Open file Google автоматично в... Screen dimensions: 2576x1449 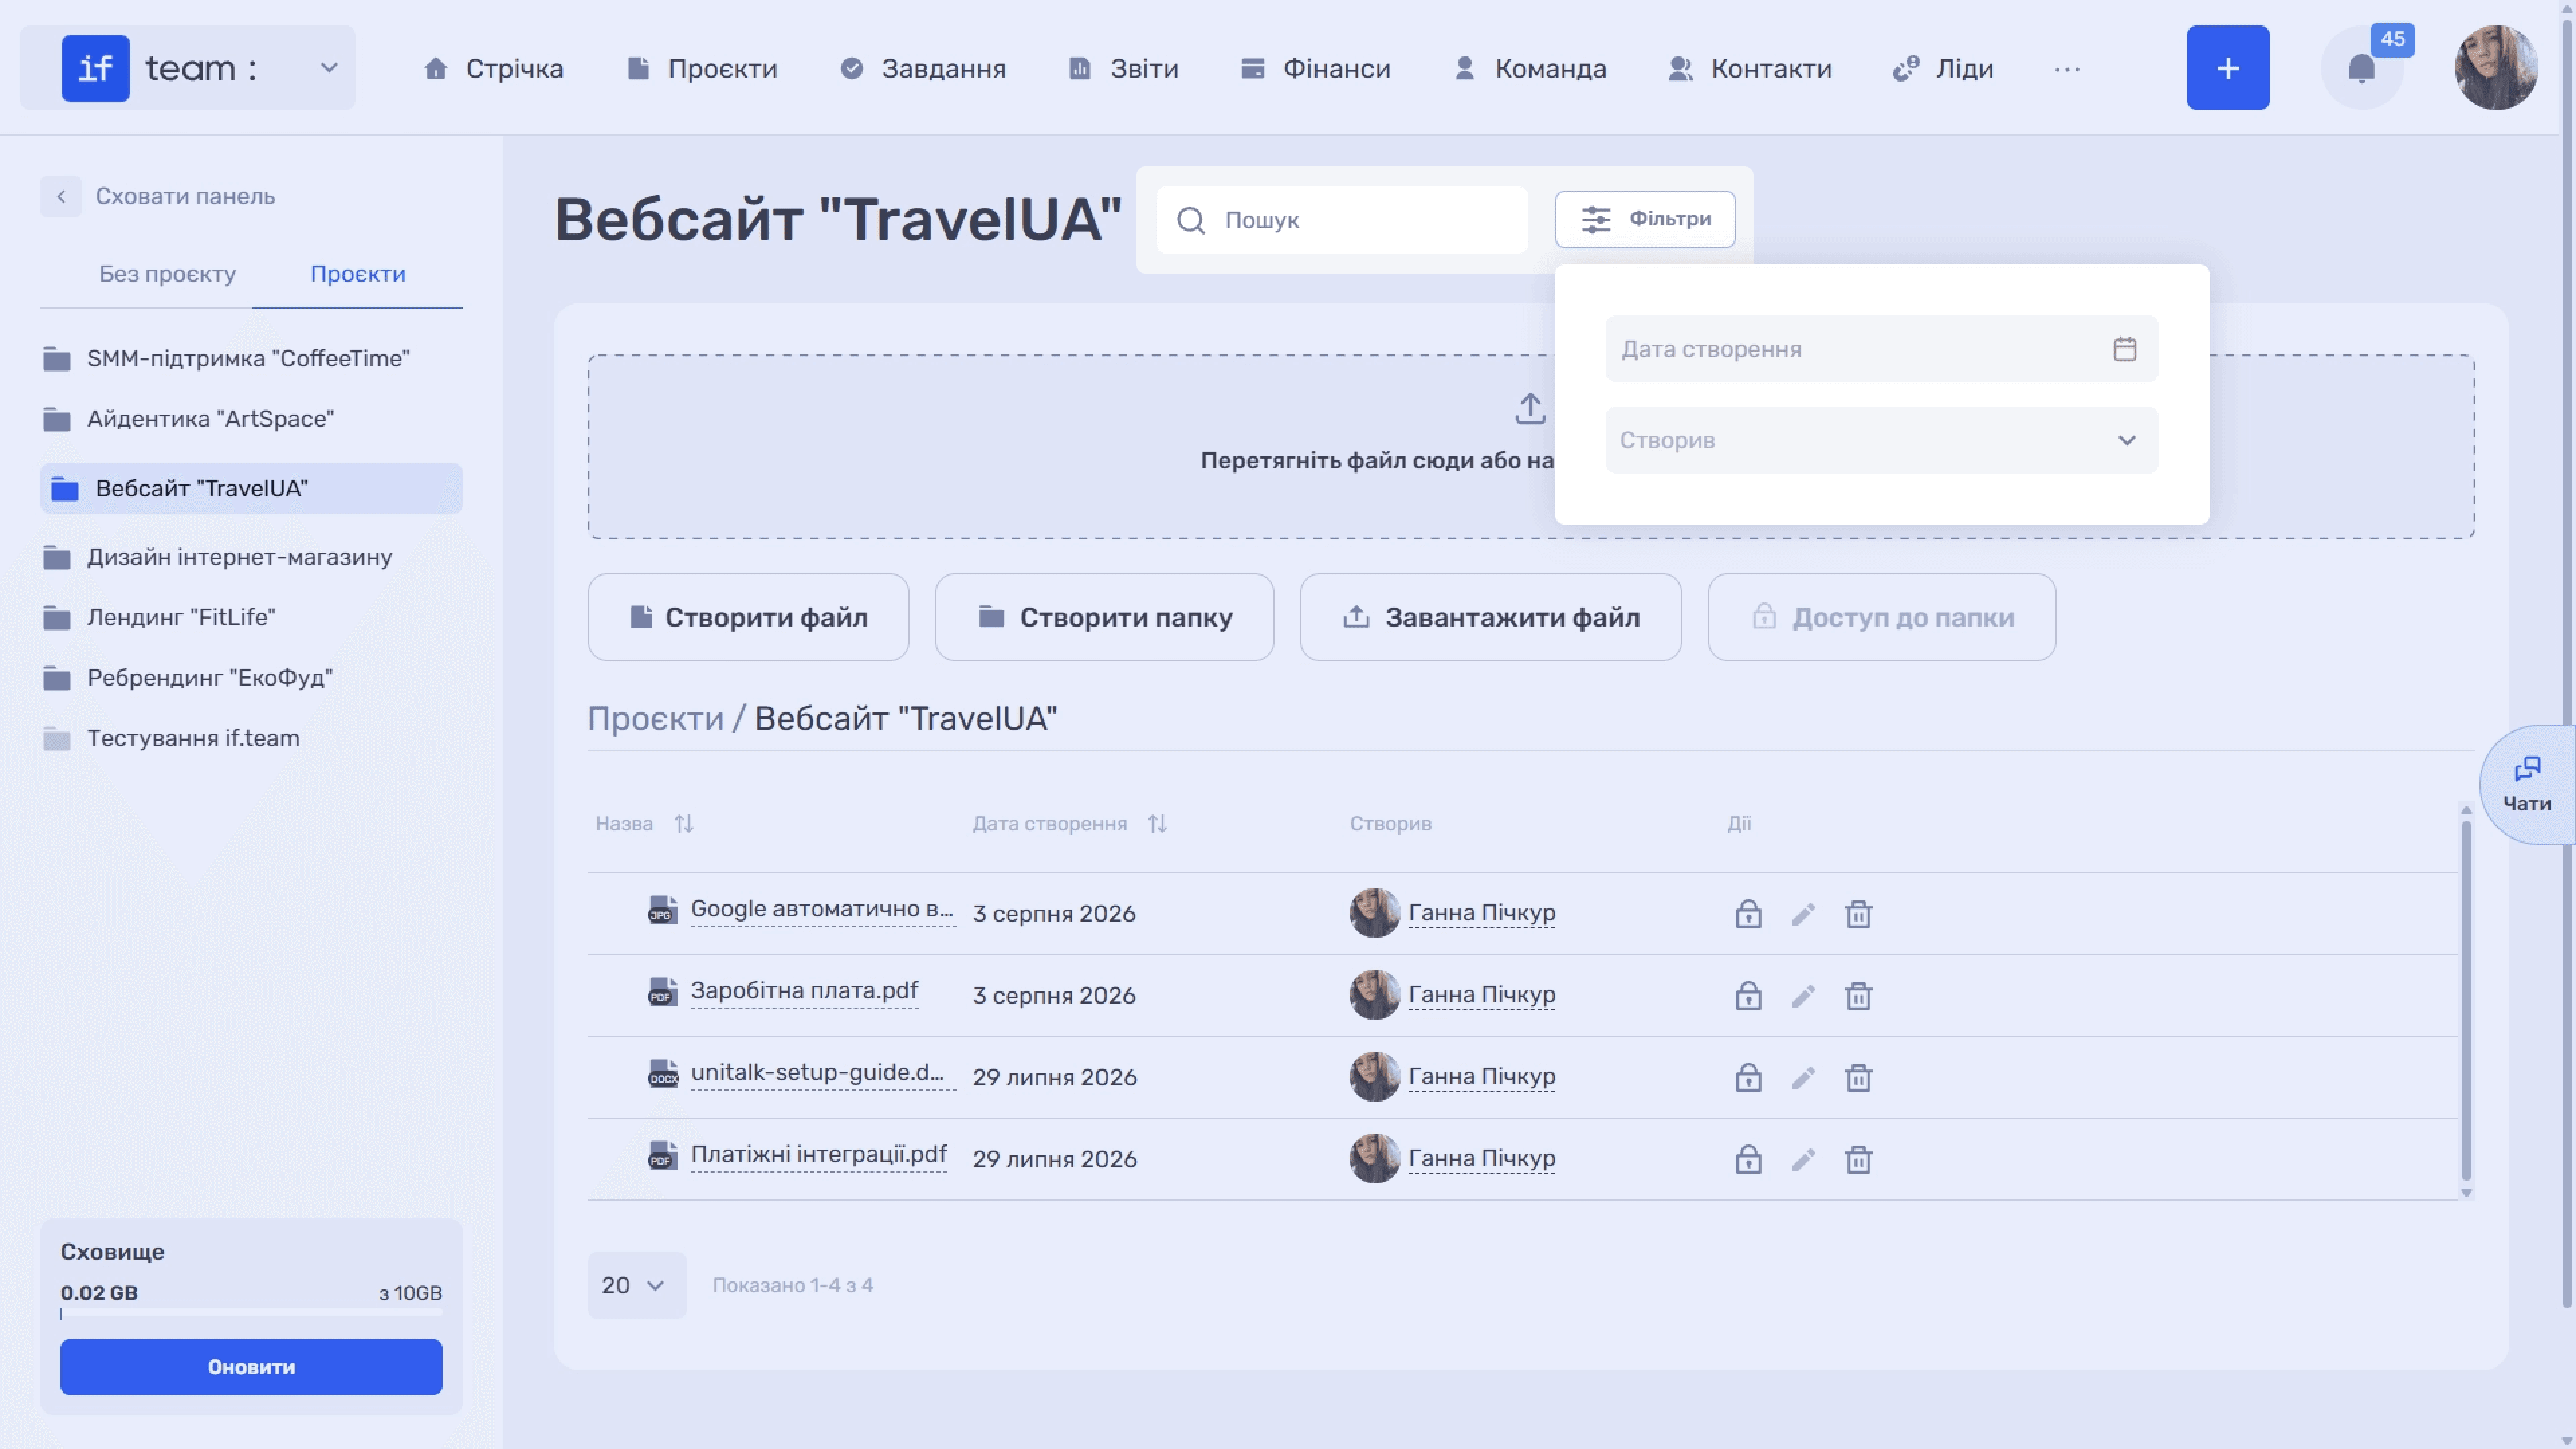click(x=822, y=909)
